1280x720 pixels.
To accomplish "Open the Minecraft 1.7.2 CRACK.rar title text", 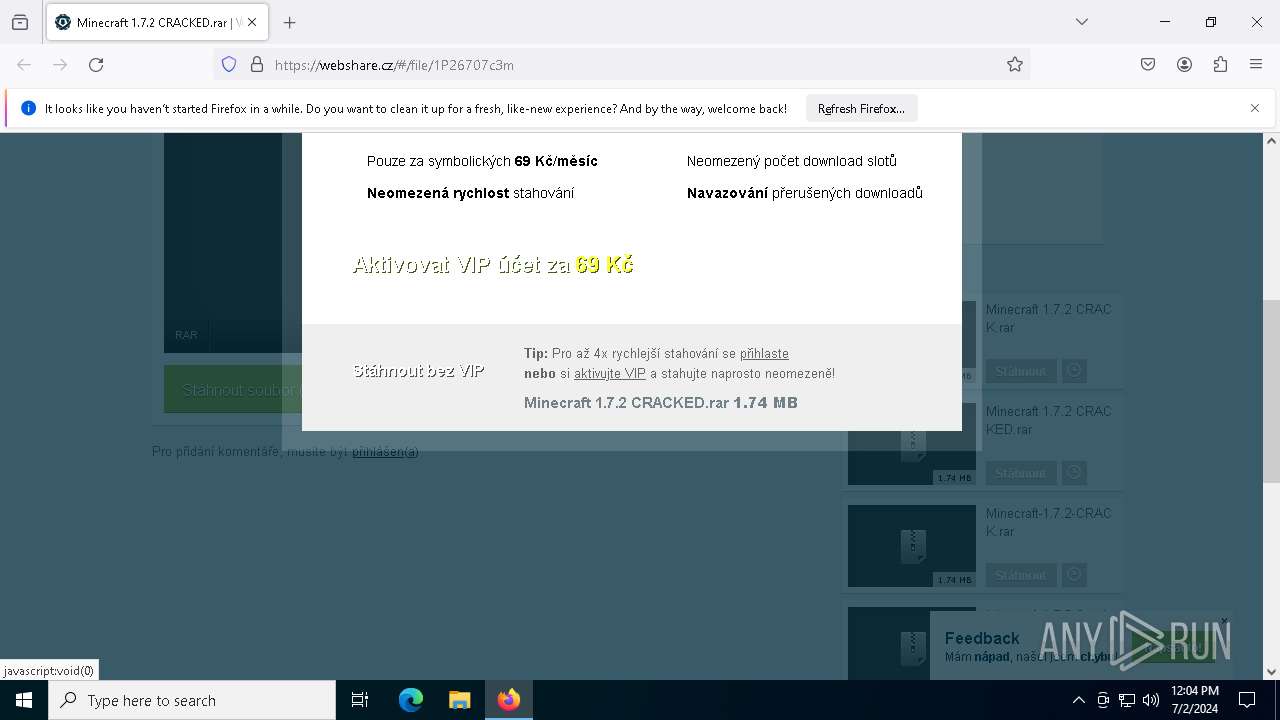I will [1048, 319].
